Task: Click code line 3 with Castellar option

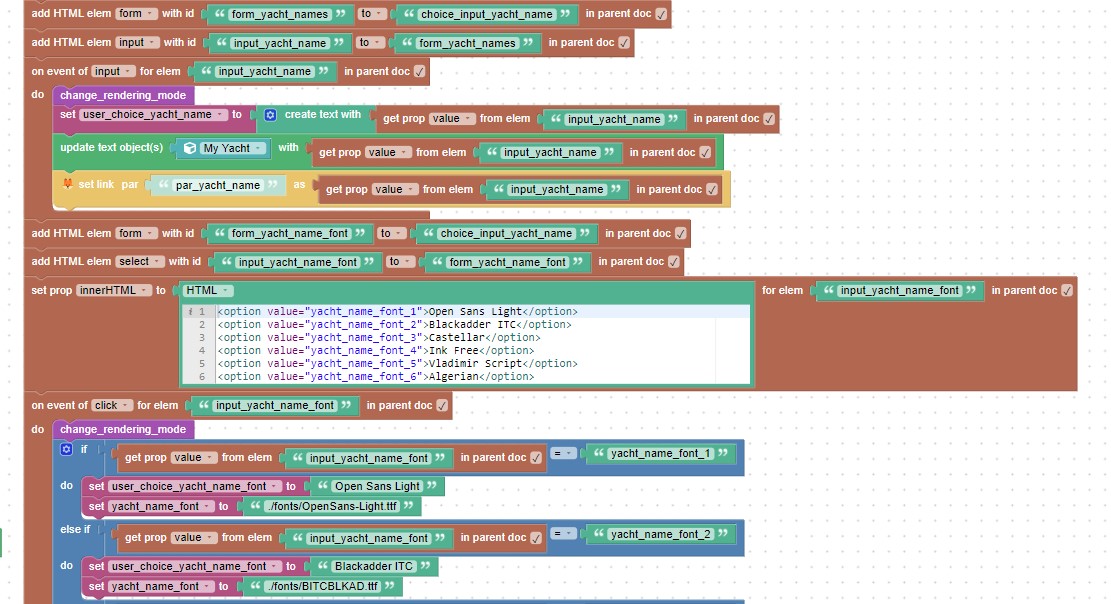Action: [378, 337]
